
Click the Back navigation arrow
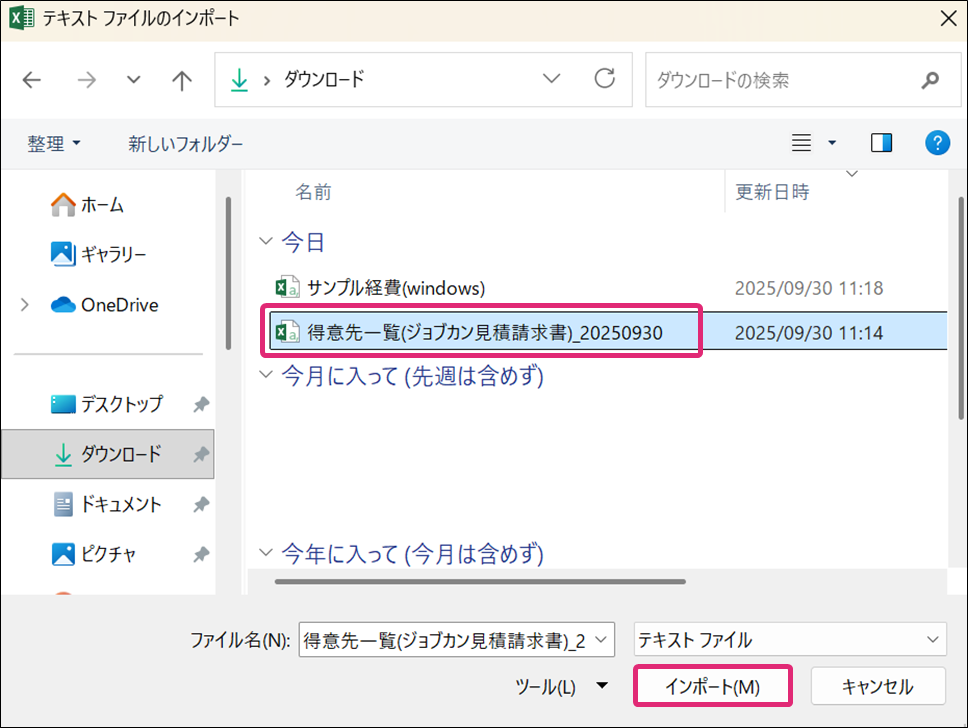[x=32, y=80]
